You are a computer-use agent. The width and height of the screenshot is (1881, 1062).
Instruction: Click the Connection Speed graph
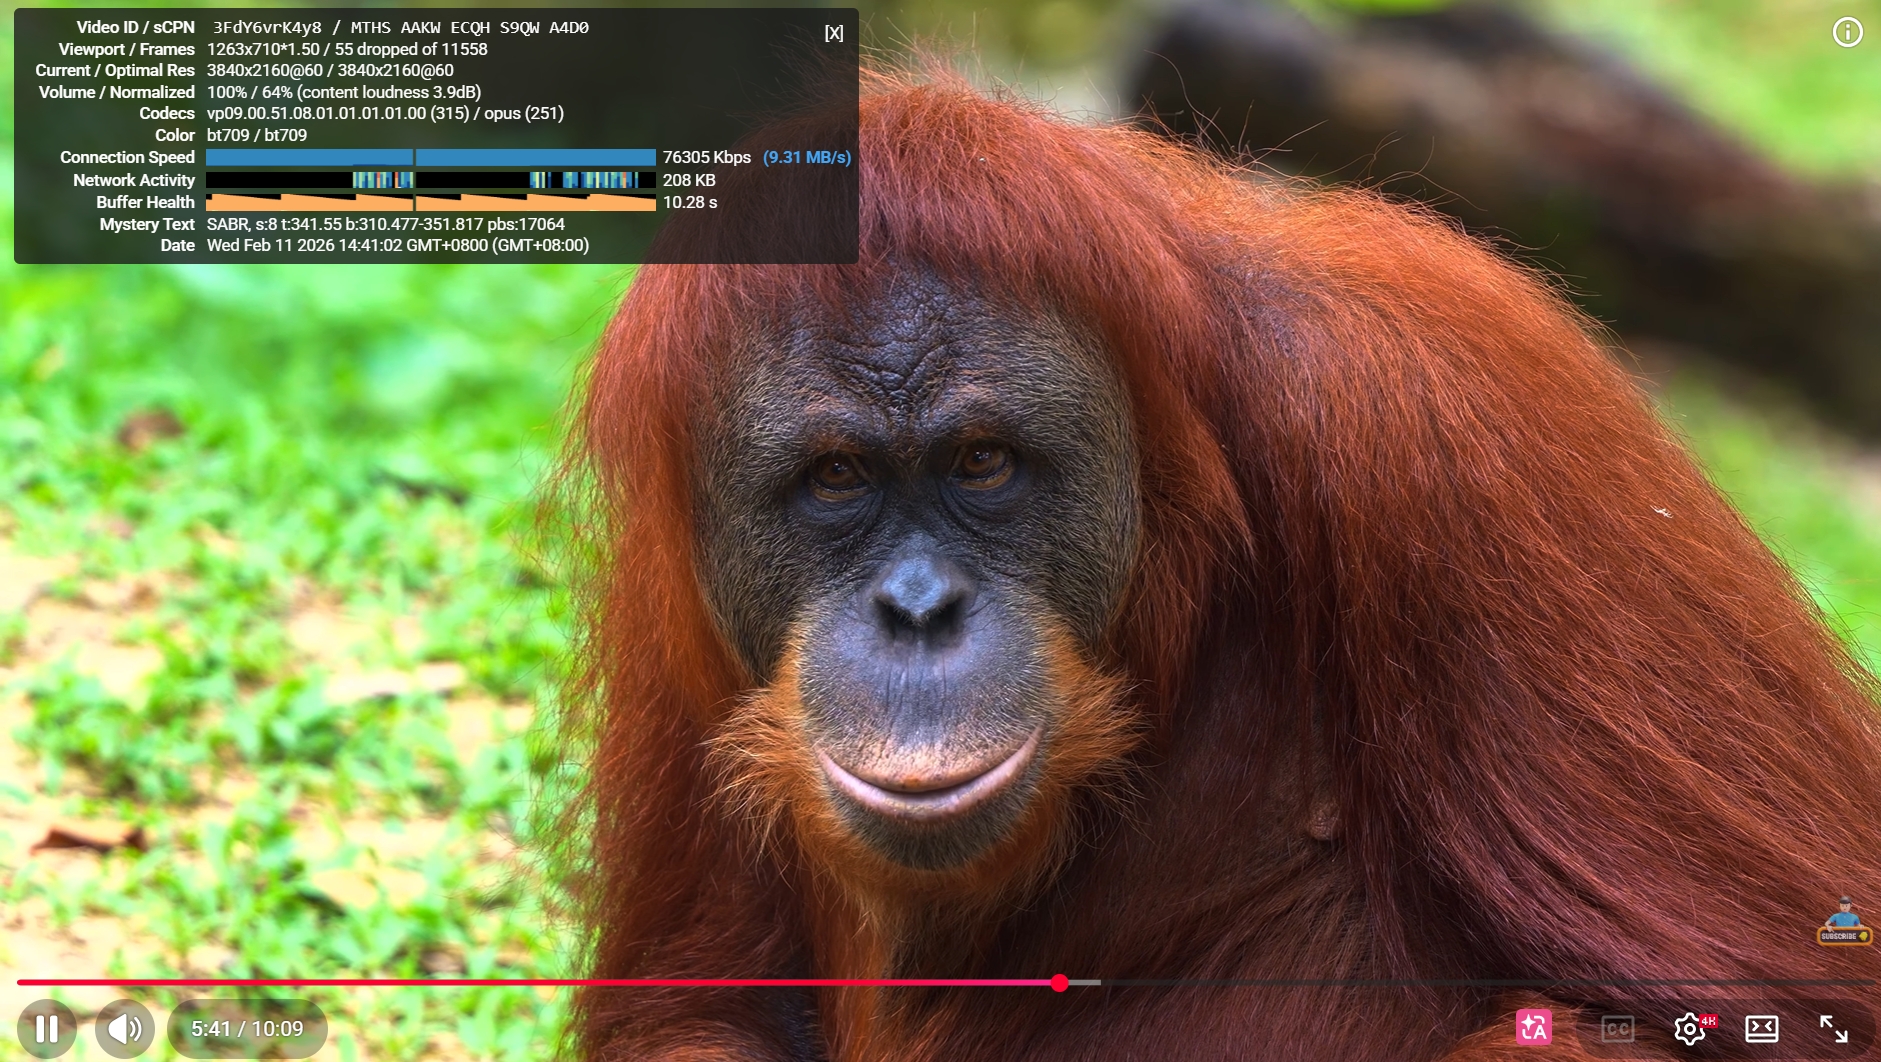tap(431, 157)
